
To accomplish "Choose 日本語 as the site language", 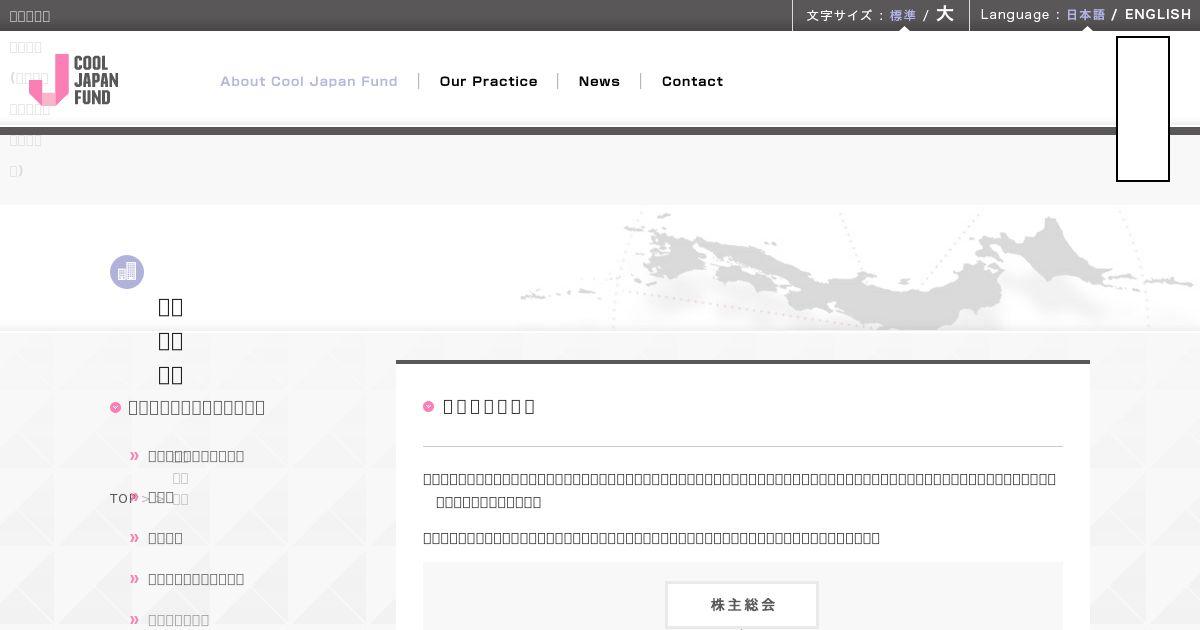I will point(1086,15).
